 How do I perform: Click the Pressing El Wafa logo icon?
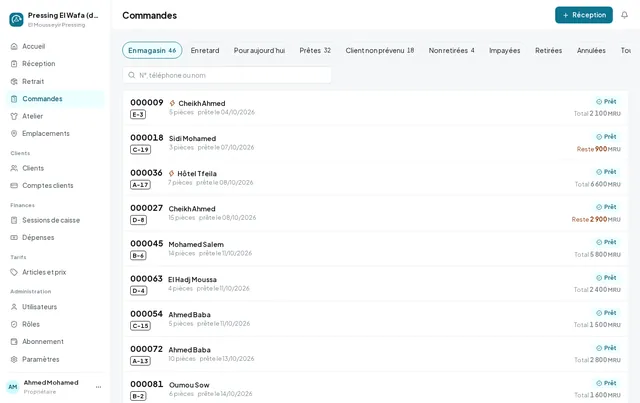[16, 19]
